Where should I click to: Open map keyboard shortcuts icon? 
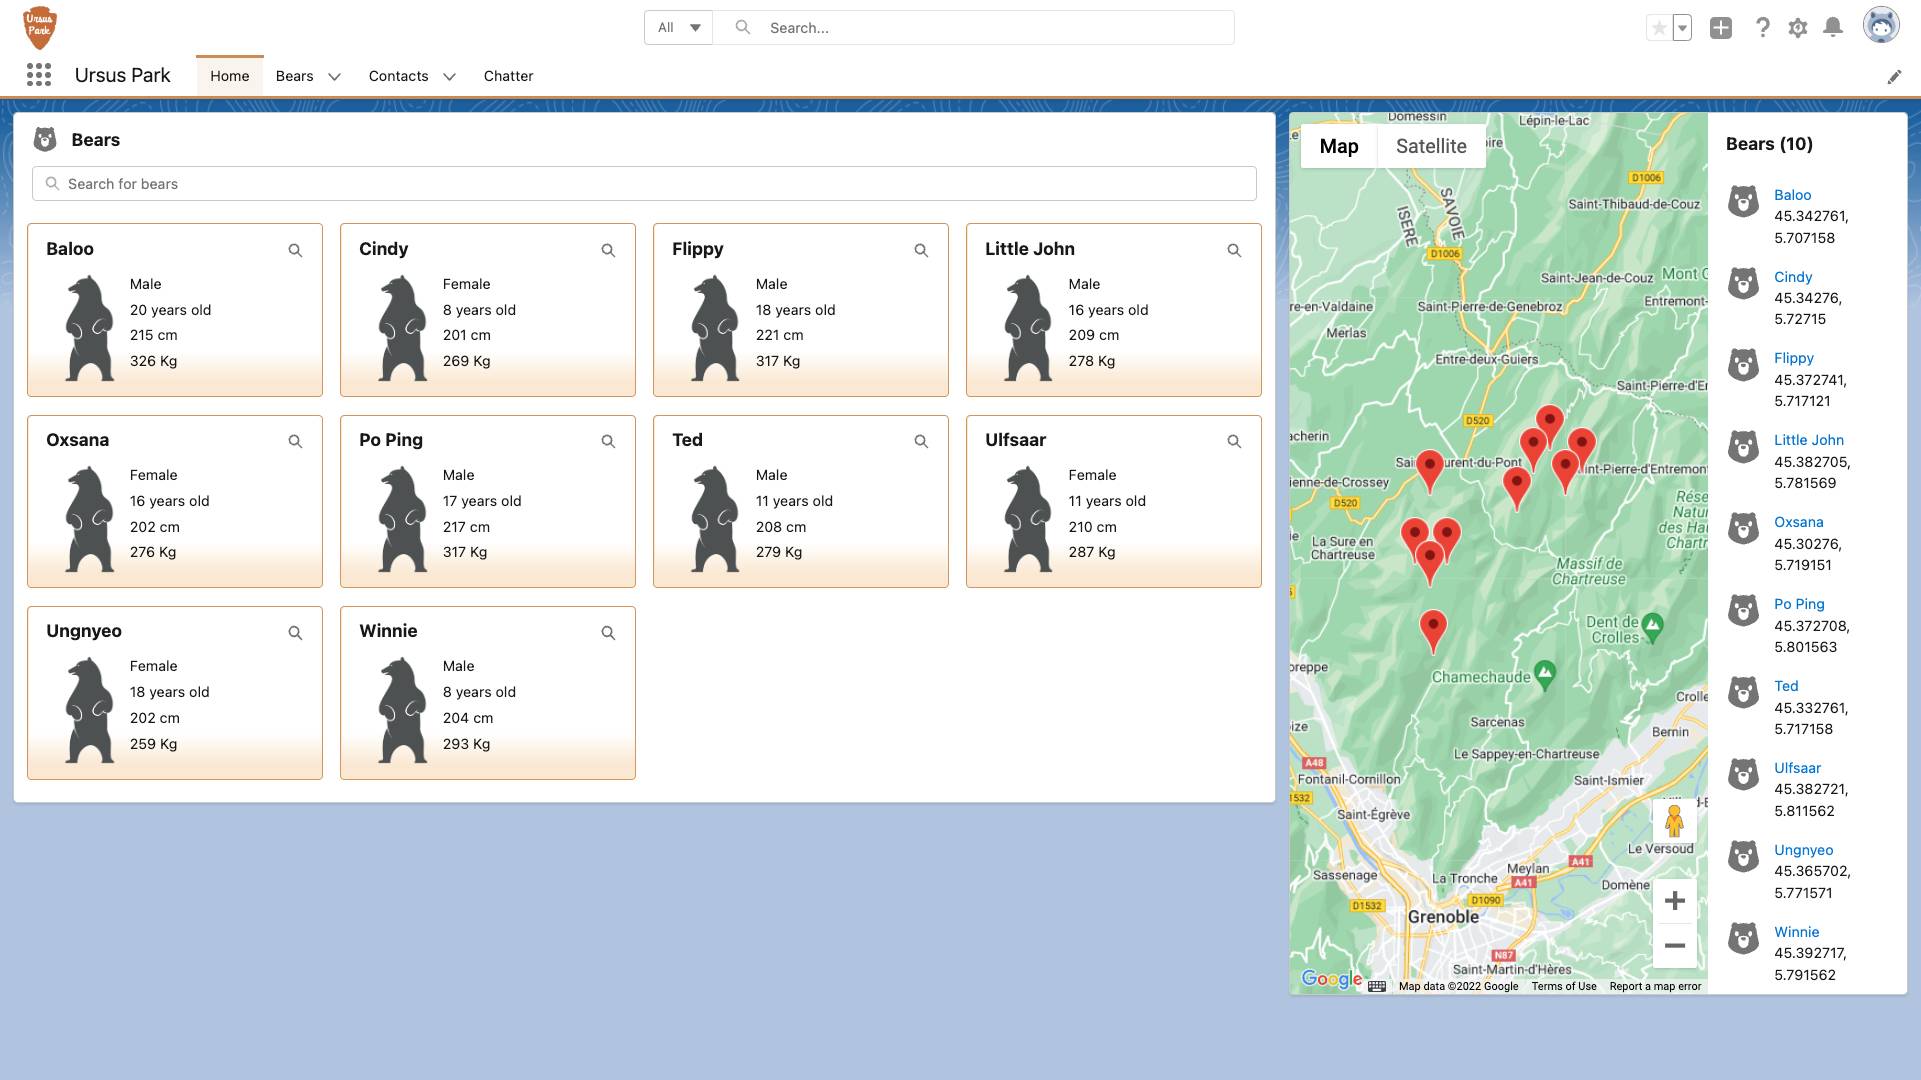(1377, 986)
